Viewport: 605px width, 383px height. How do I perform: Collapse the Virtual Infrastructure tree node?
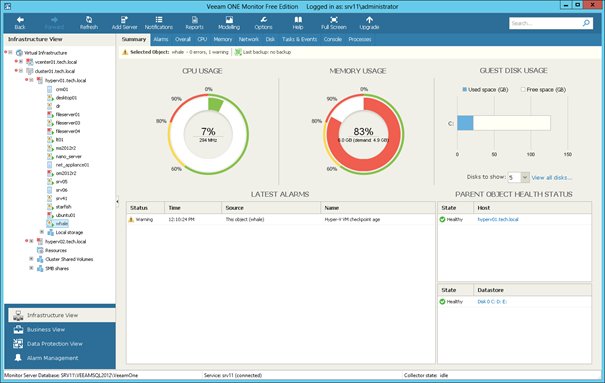11,52
